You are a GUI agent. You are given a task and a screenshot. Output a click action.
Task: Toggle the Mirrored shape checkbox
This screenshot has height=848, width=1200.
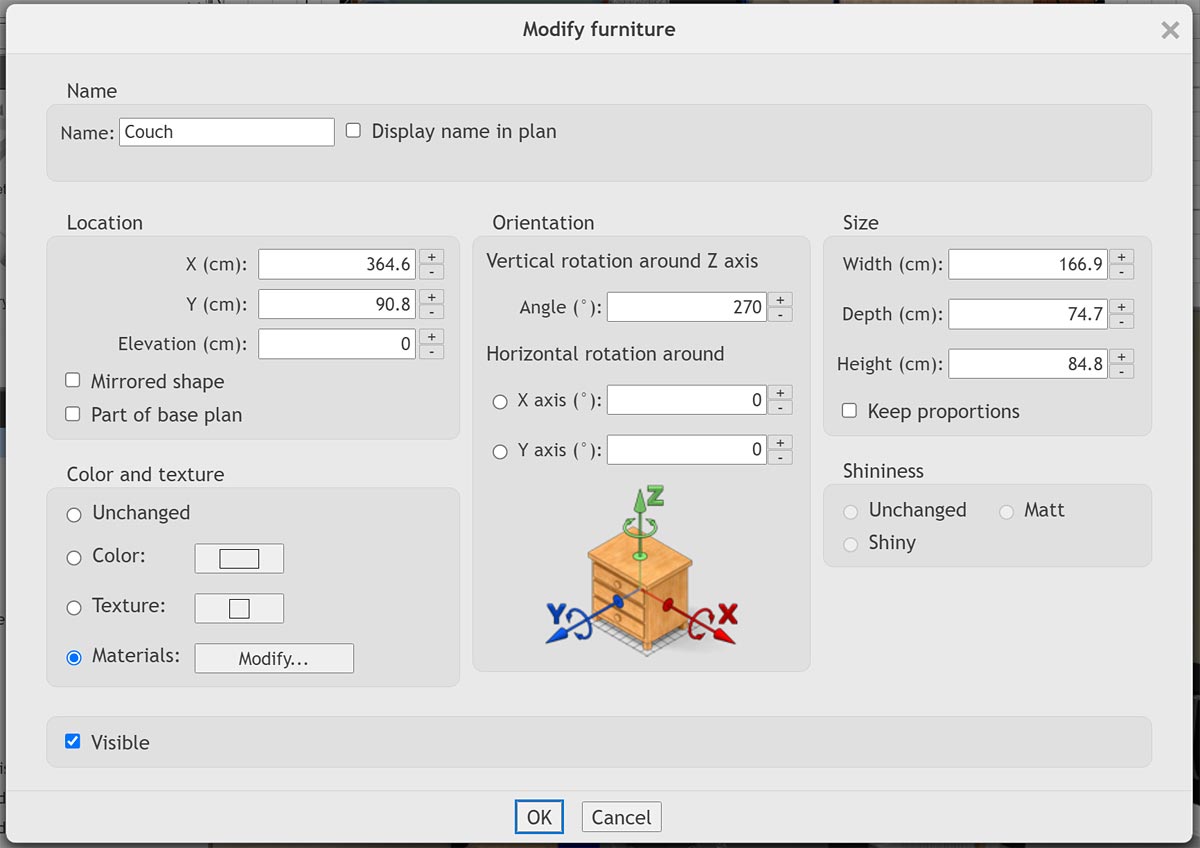(x=73, y=381)
